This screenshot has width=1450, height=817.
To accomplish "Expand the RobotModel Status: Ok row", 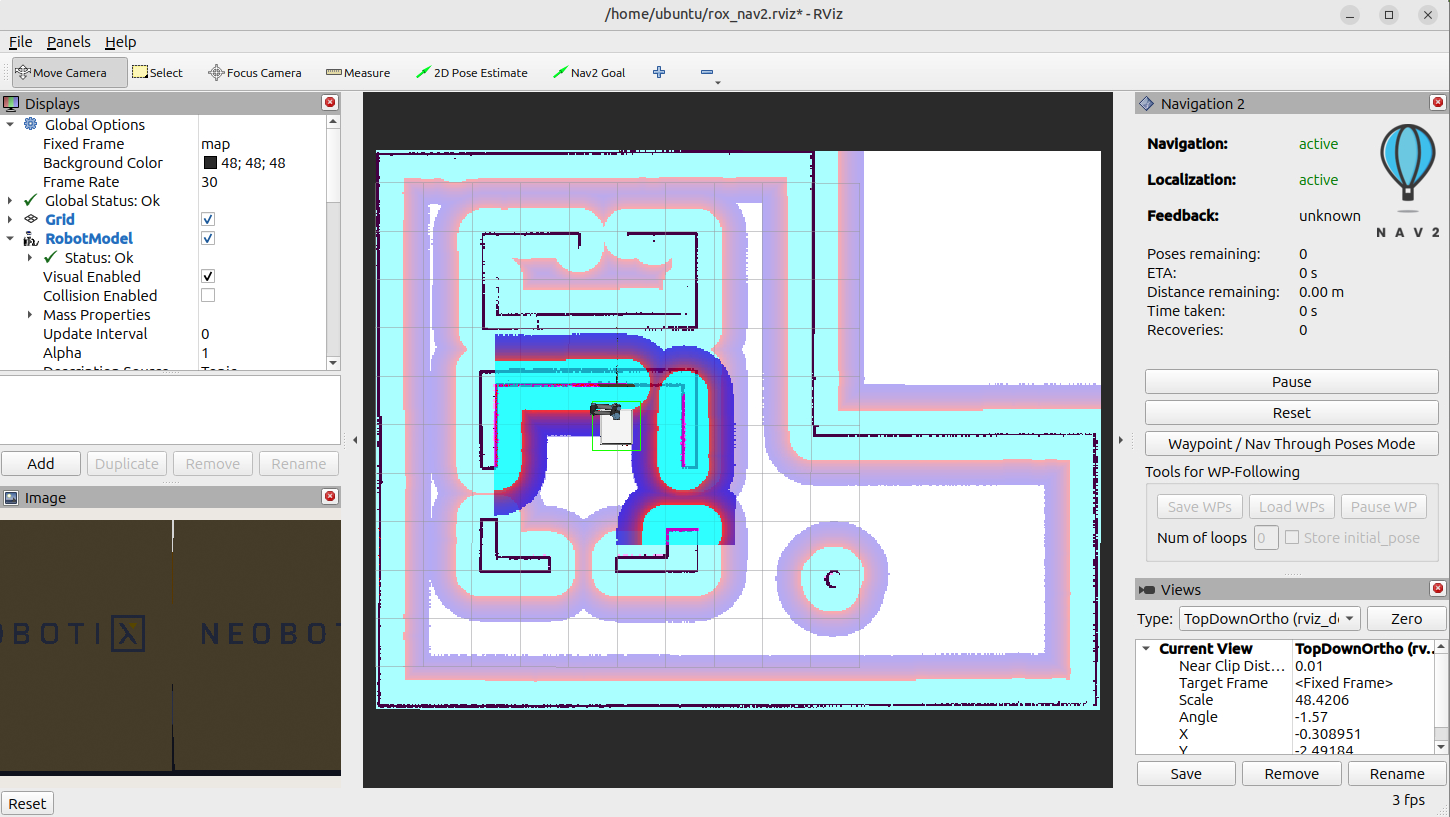I will 30,257.
